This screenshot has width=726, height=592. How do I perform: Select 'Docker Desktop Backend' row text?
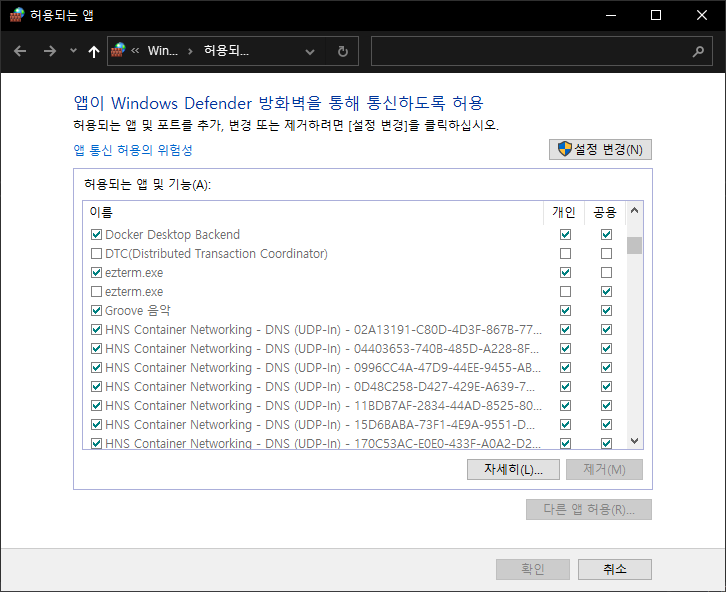(x=172, y=235)
